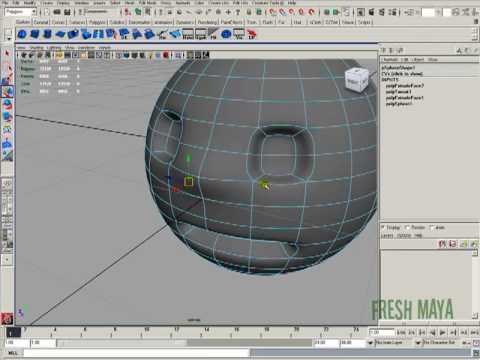Screen dimensions: 480x360
Task: Select the polygon cube shelf icon
Action: click(35, 34)
